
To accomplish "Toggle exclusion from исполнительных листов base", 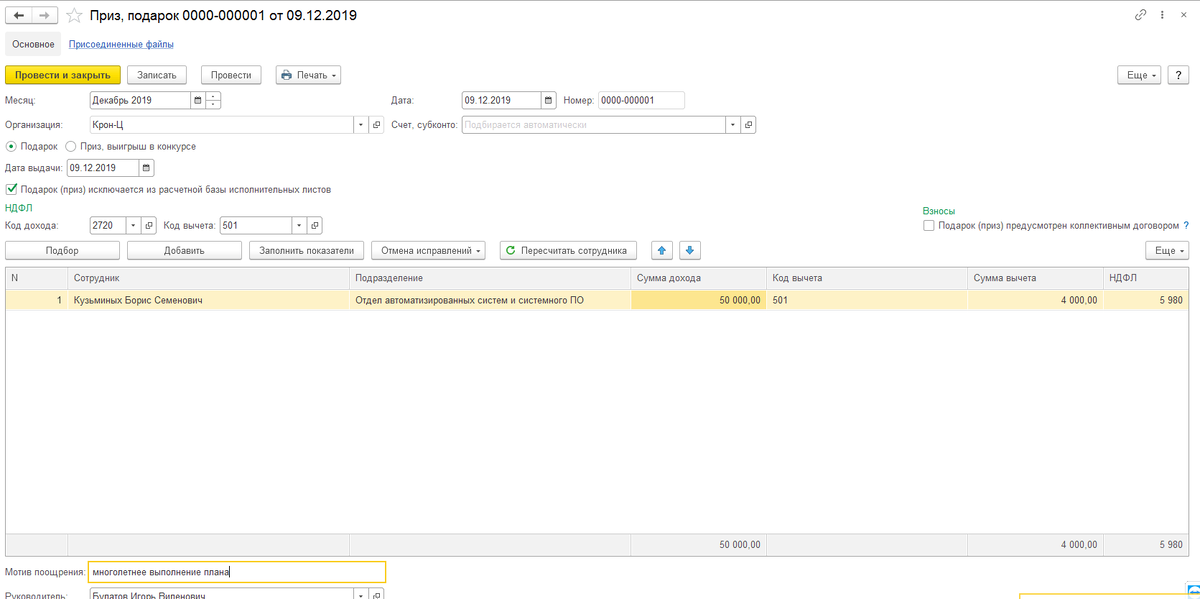I will (11, 188).
